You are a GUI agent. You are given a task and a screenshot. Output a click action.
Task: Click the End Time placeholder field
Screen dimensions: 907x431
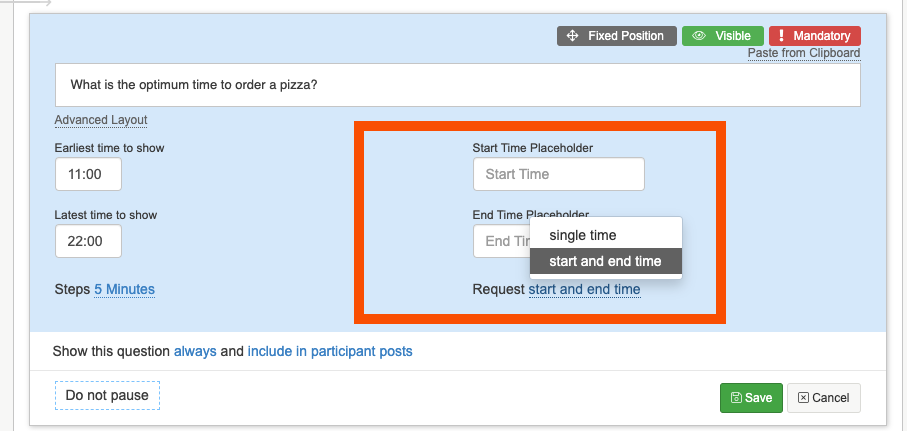pos(500,241)
